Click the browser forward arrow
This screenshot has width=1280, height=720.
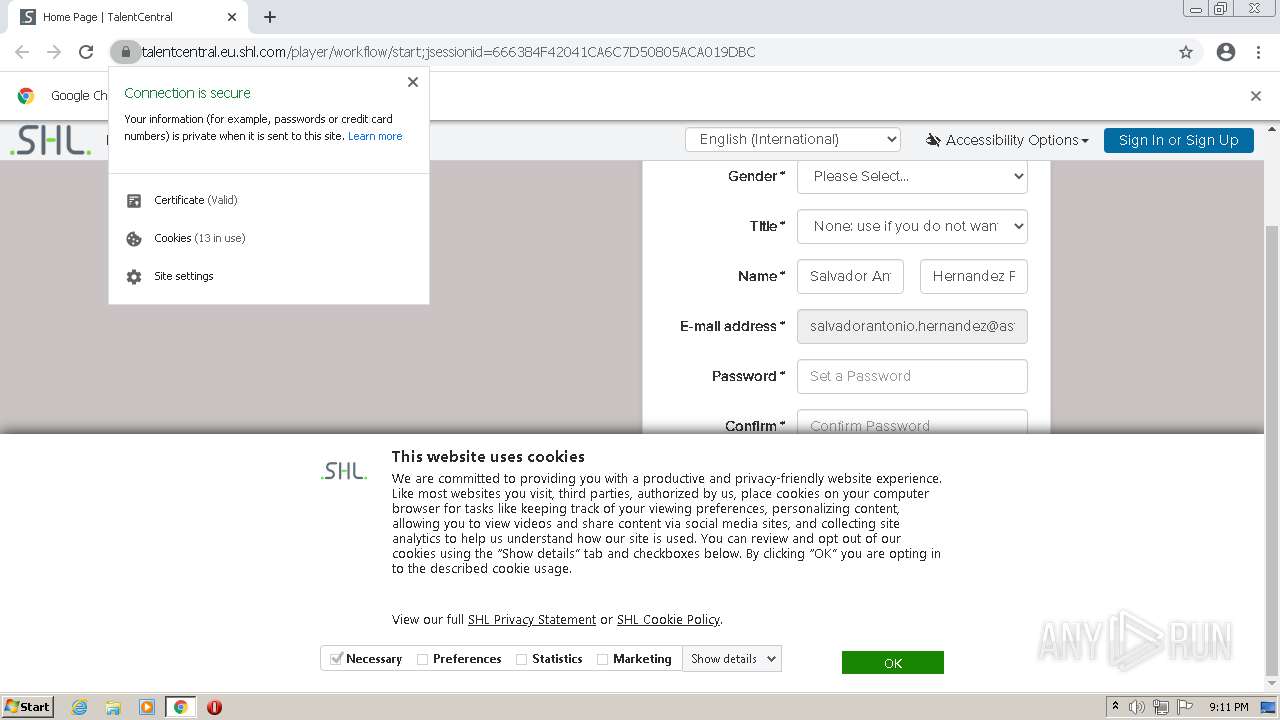(54, 52)
